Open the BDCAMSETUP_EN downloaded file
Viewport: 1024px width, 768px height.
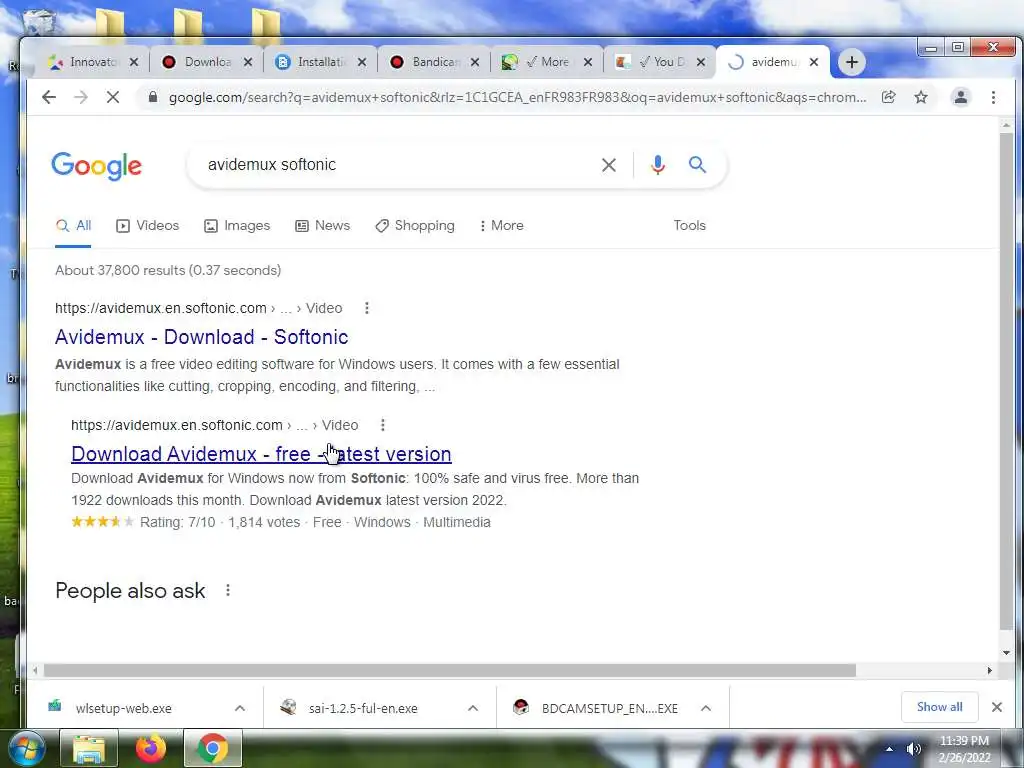609,708
